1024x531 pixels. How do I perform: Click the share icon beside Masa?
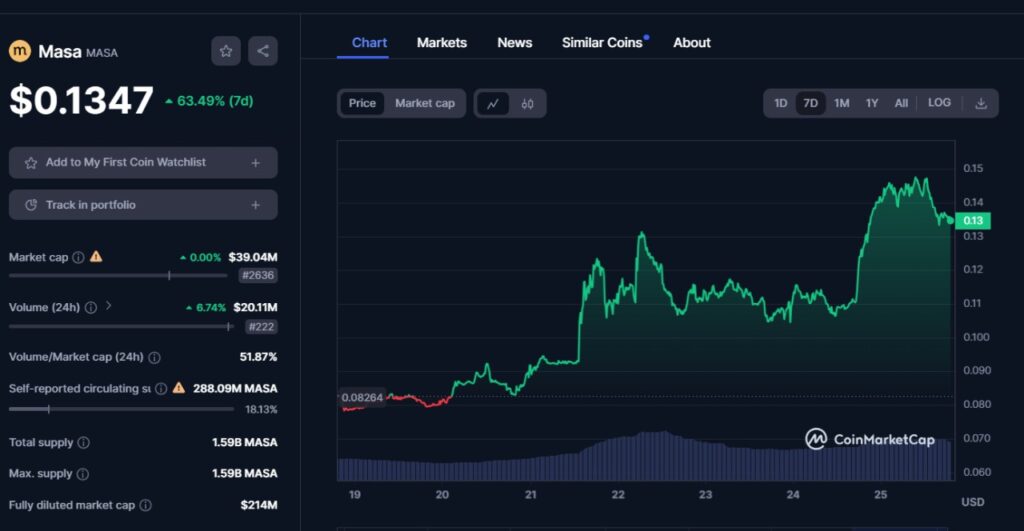point(263,51)
